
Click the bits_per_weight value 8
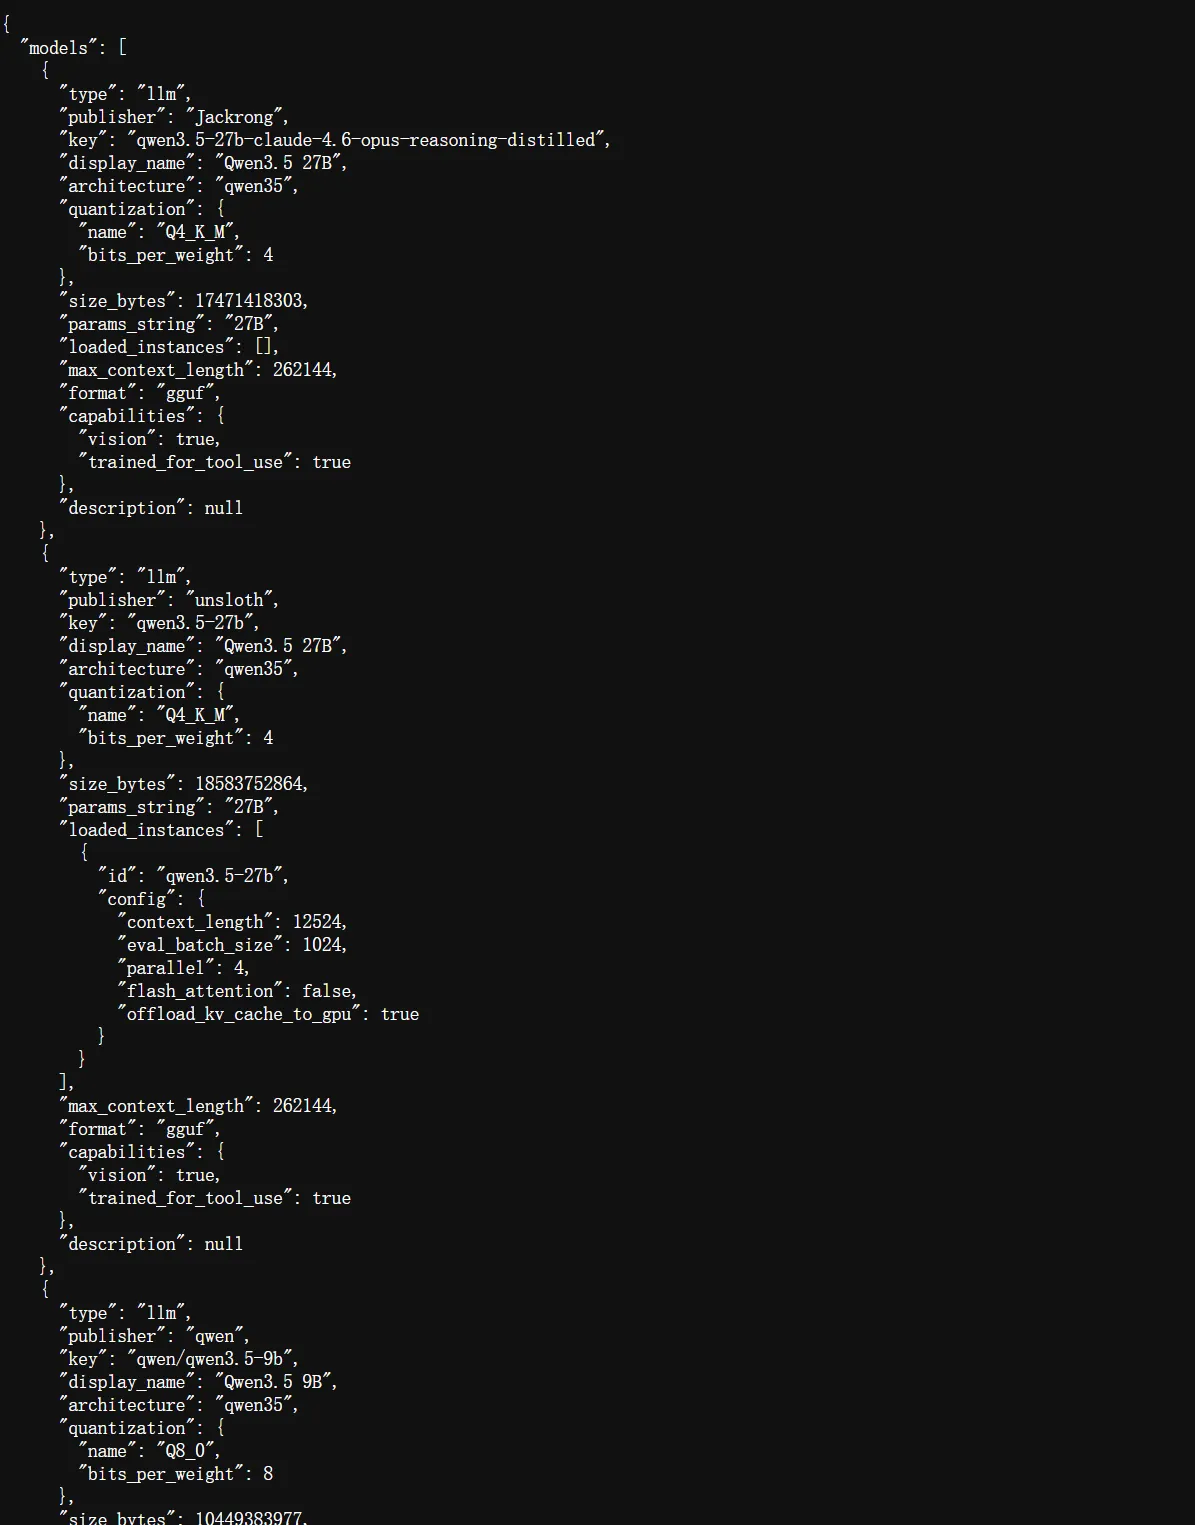tap(268, 1474)
